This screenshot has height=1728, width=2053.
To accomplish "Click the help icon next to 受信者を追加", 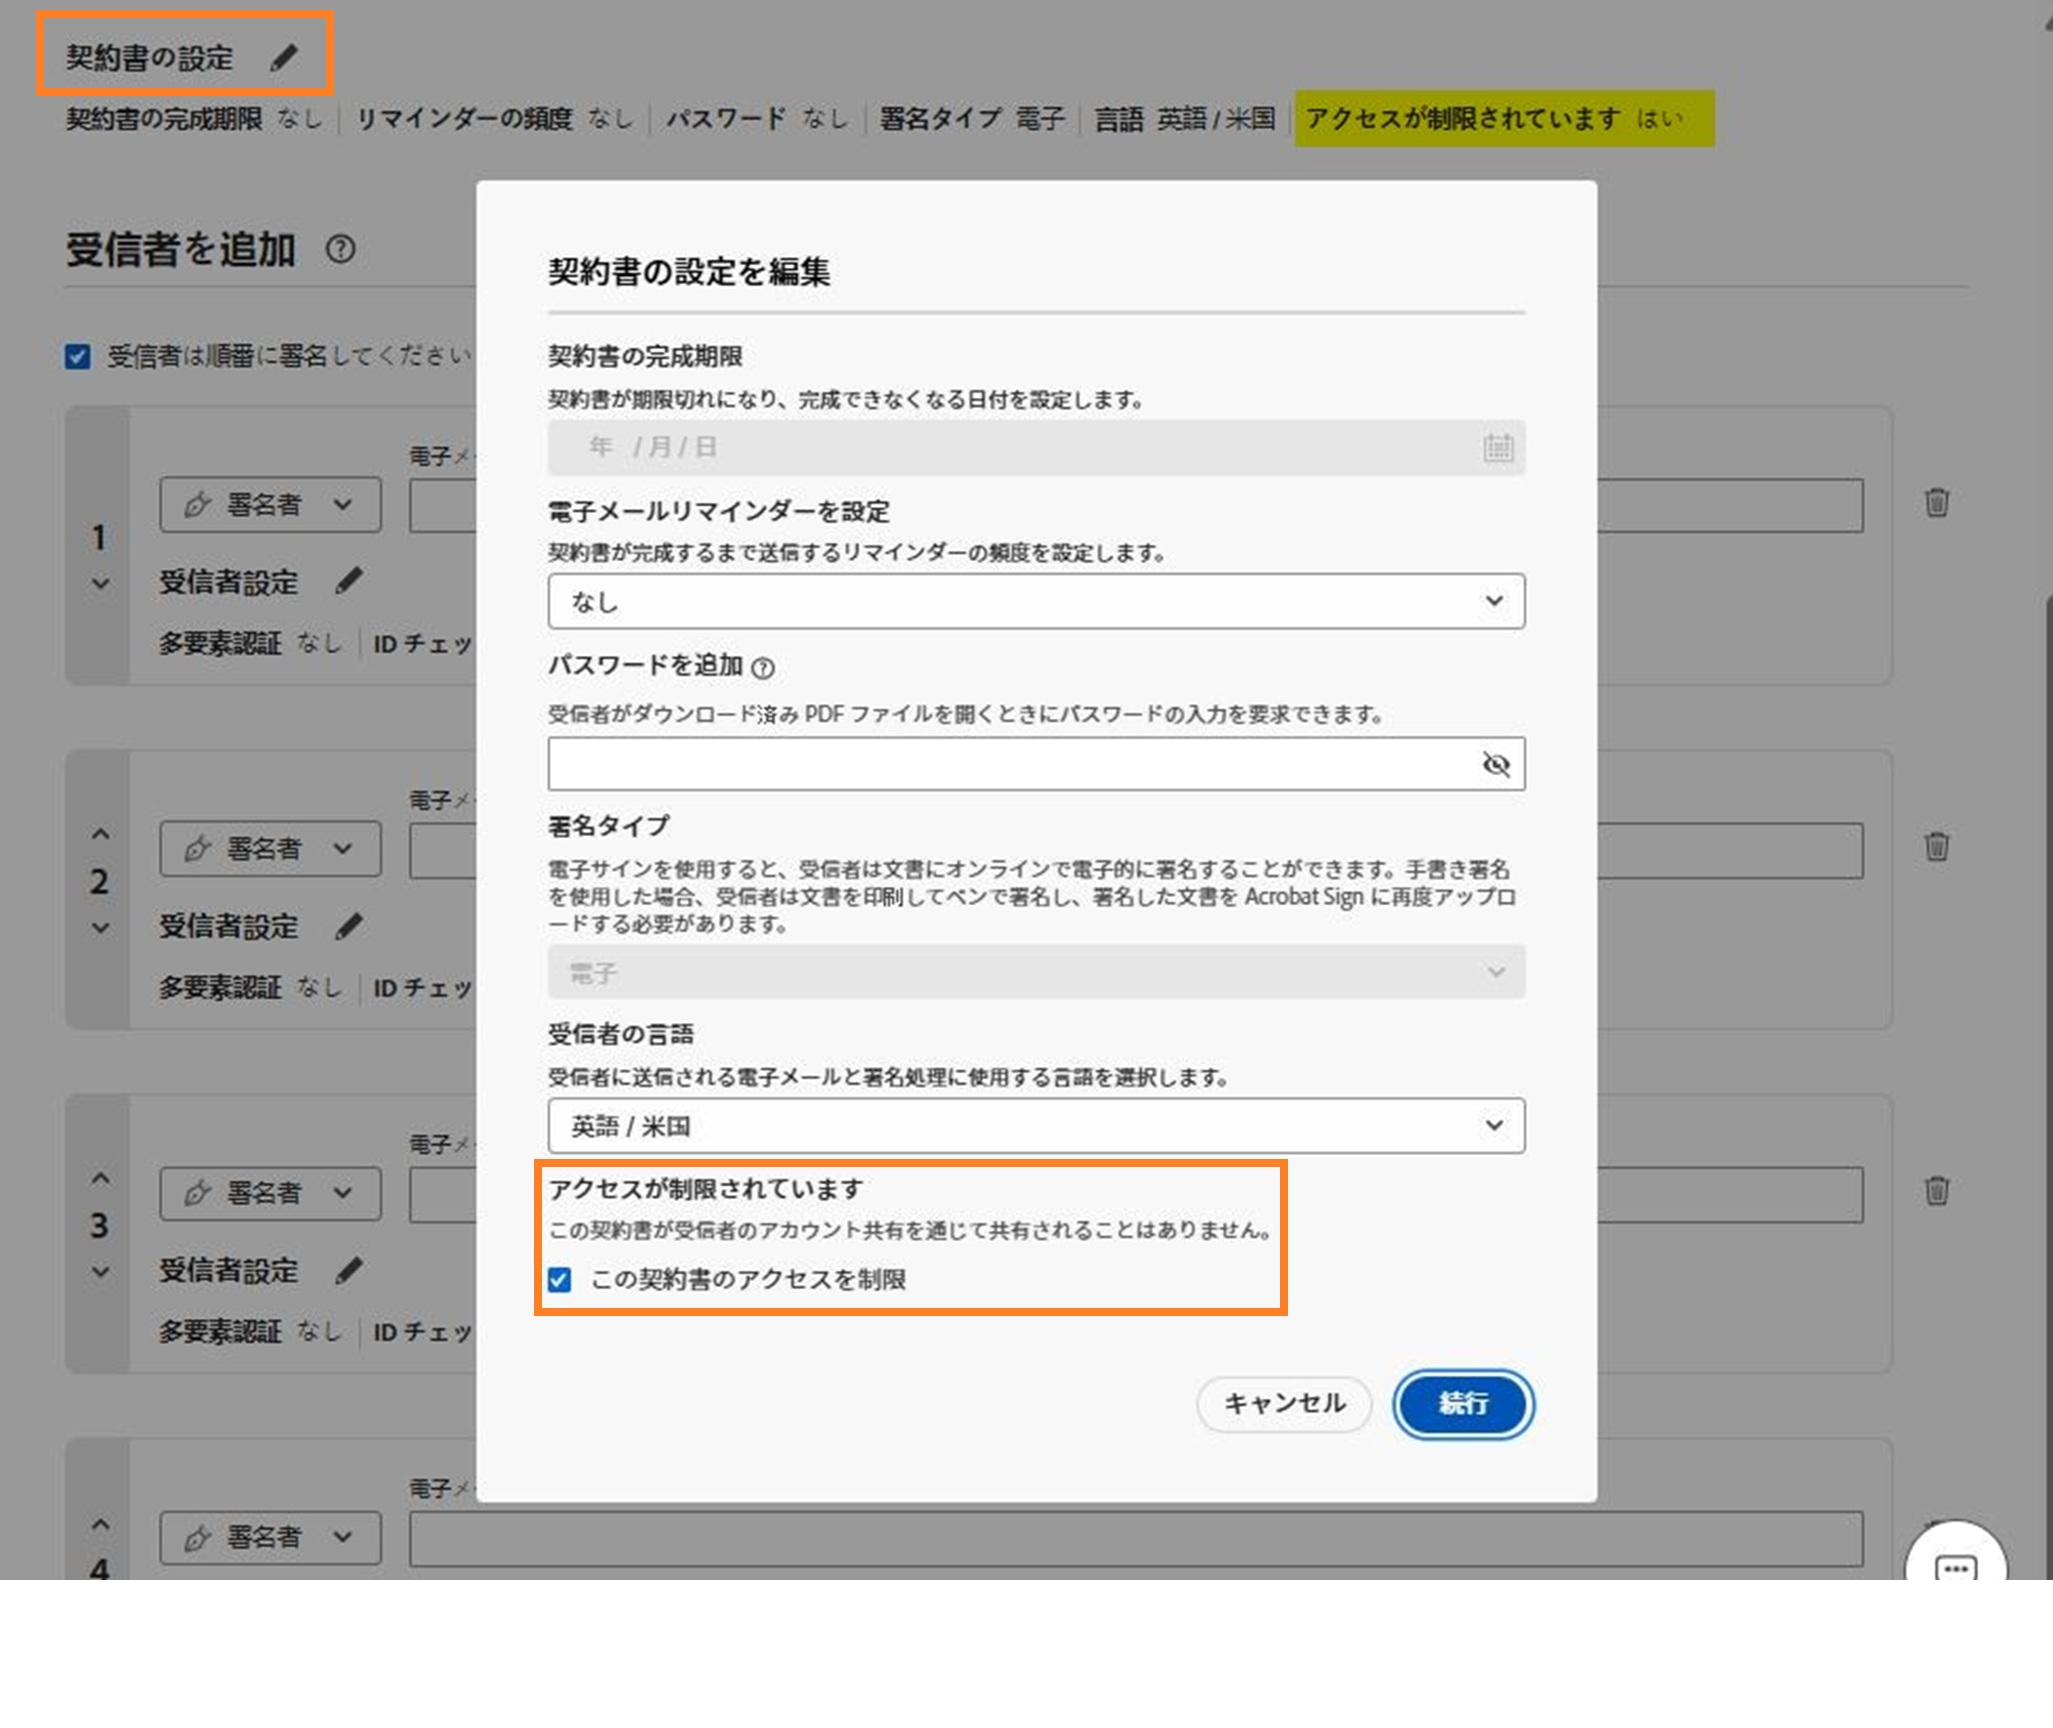I will 340,249.
